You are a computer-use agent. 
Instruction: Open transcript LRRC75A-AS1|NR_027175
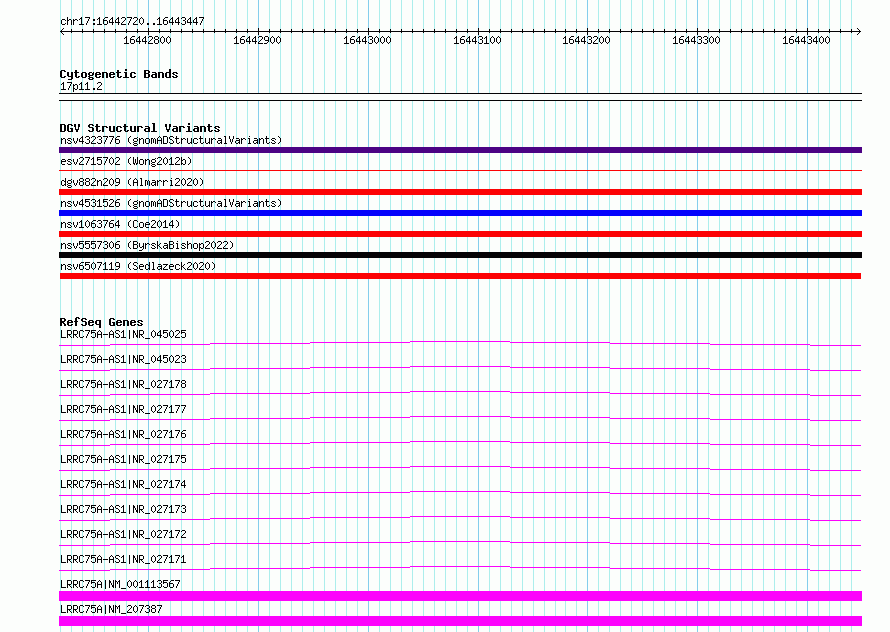pyautogui.click(x=123, y=459)
